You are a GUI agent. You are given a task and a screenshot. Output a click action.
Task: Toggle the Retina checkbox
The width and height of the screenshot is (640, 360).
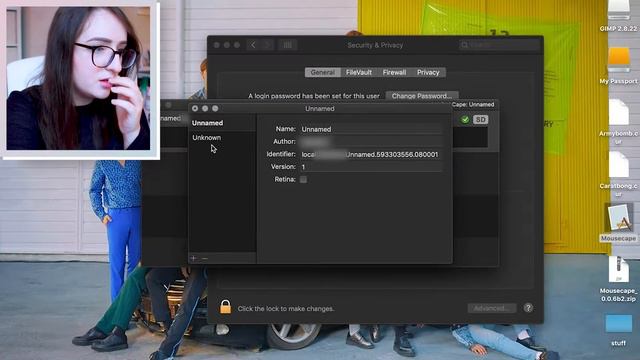303,179
